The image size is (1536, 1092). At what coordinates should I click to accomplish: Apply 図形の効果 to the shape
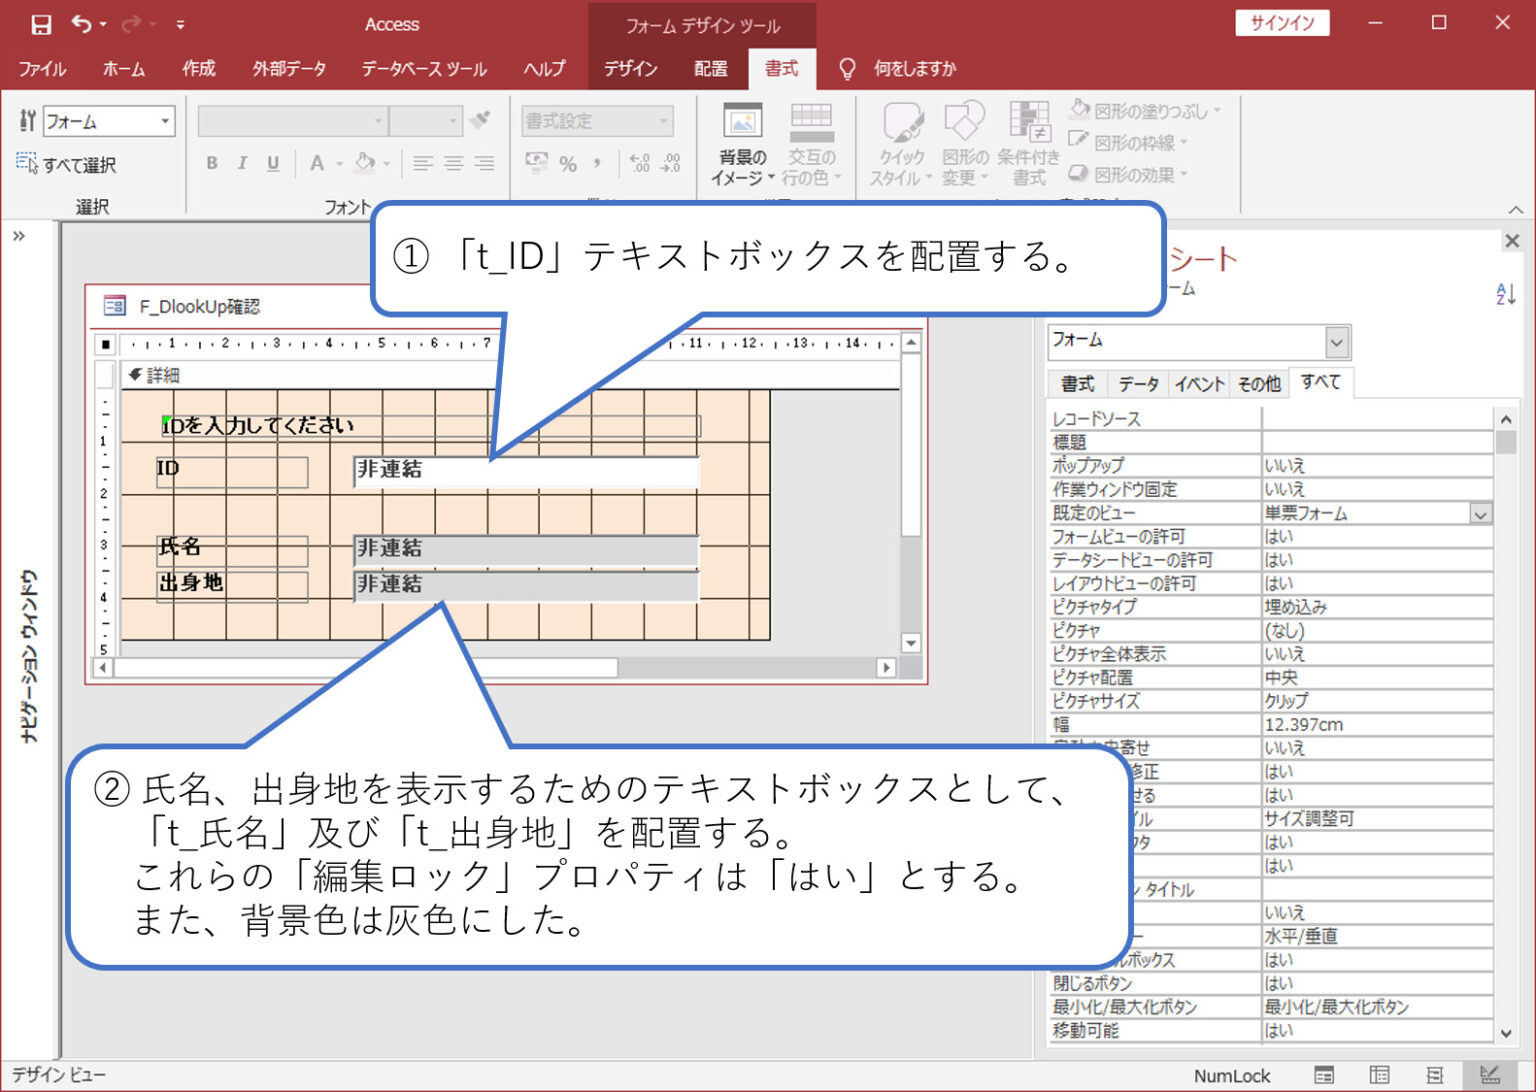tap(1128, 173)
